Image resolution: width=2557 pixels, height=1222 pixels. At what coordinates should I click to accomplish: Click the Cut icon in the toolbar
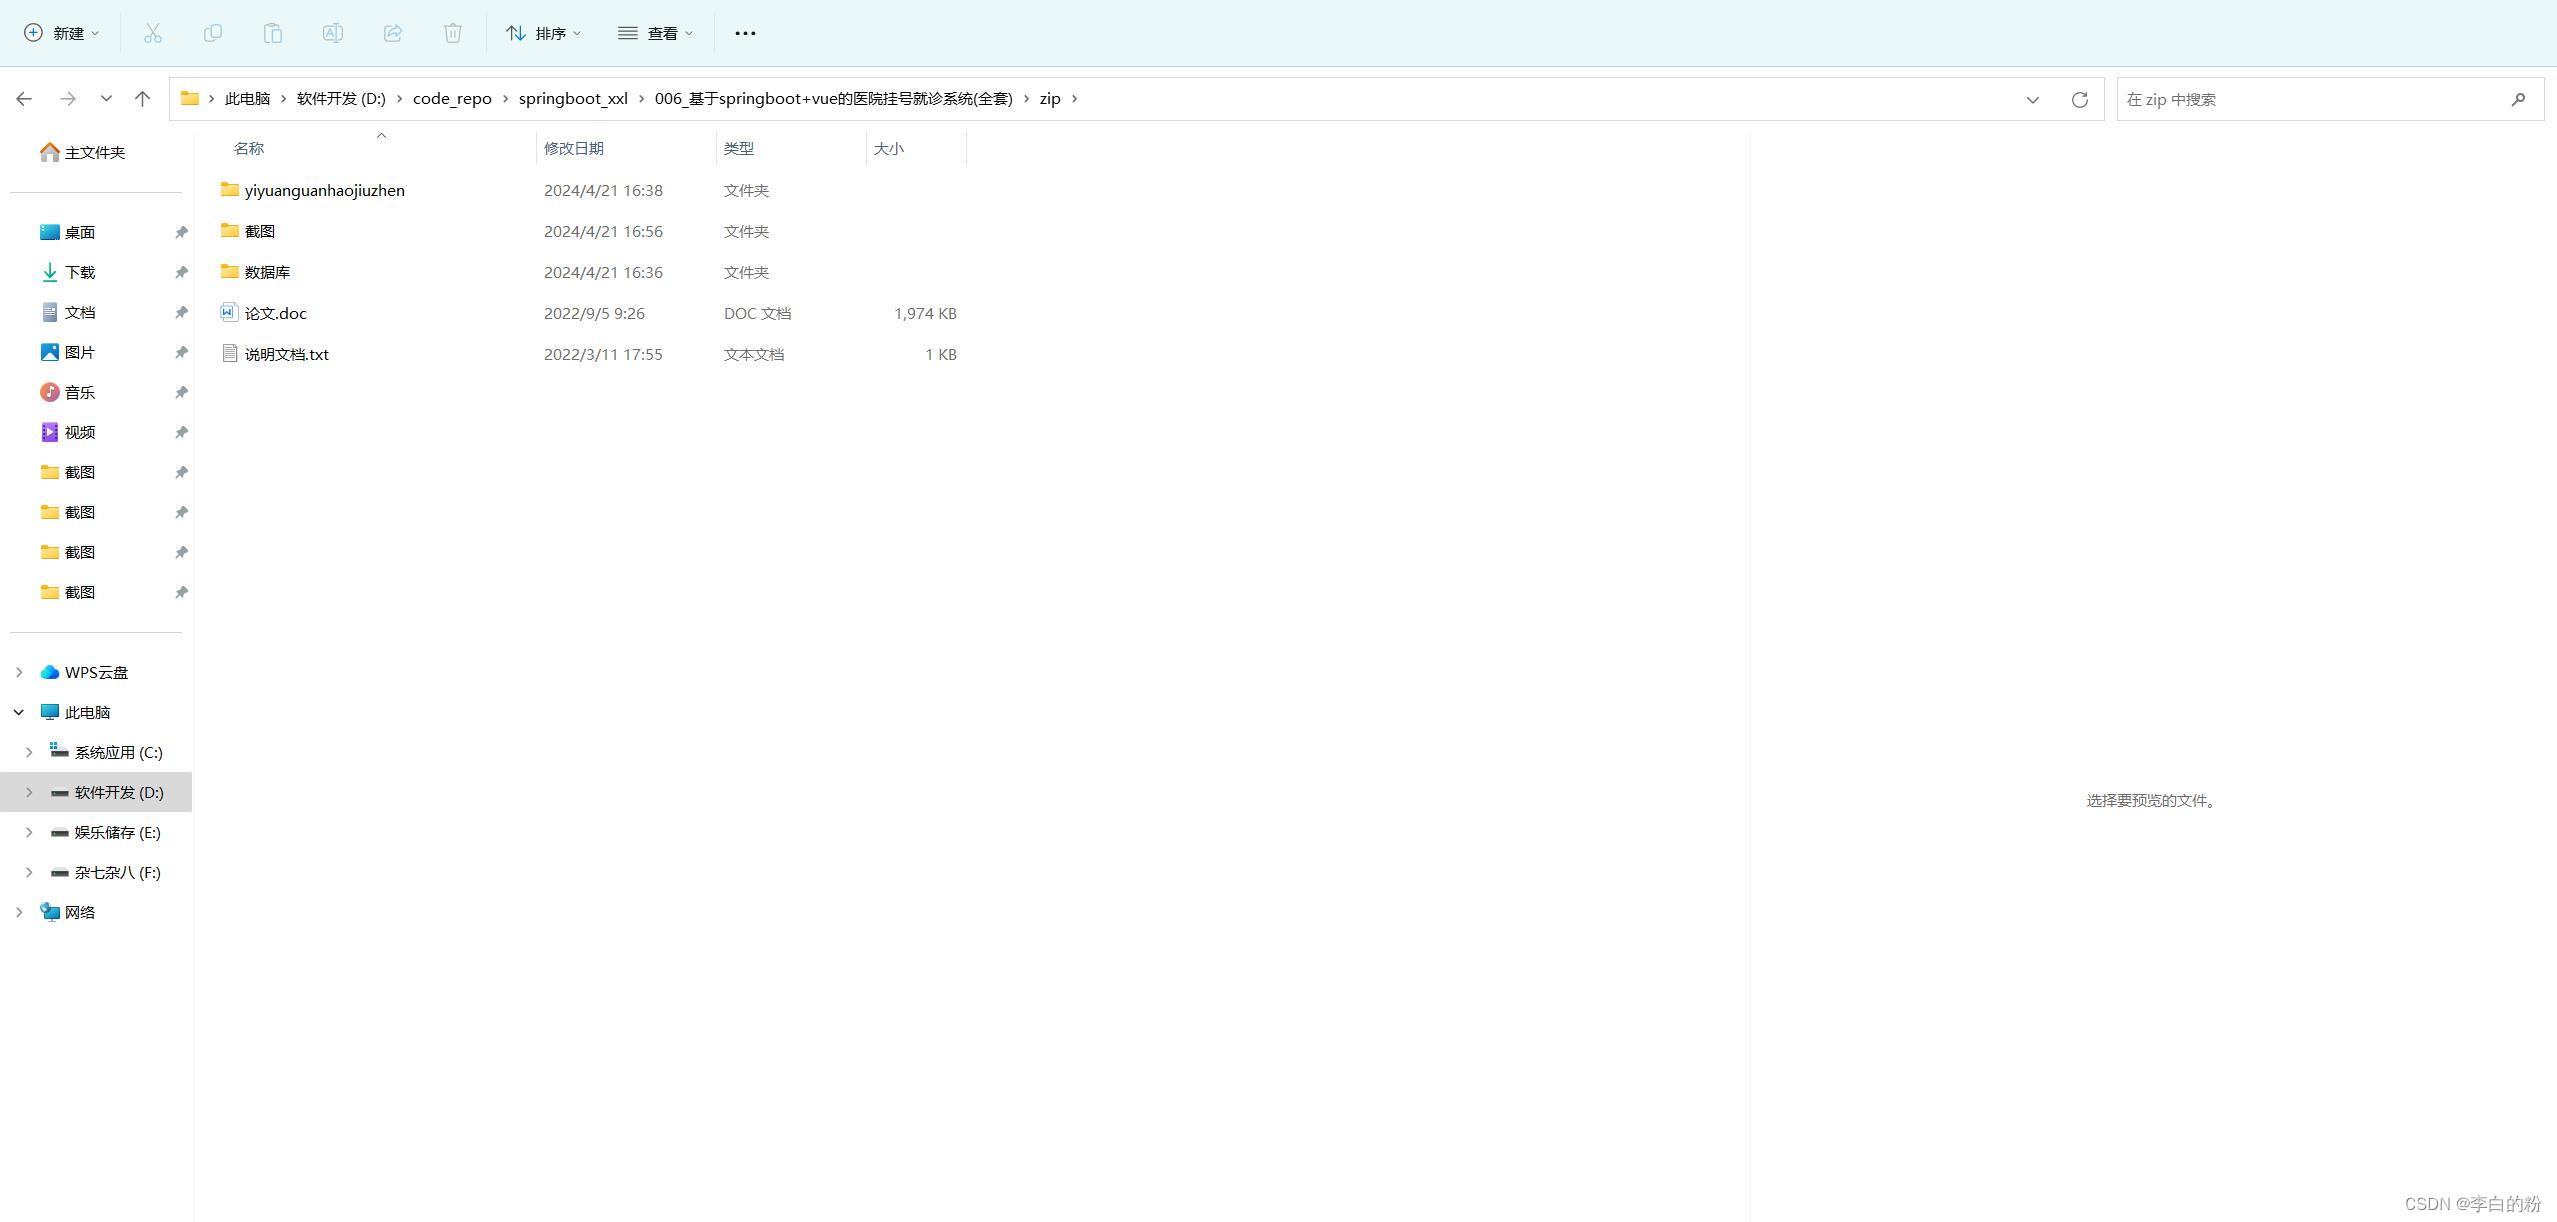(152, 33)
